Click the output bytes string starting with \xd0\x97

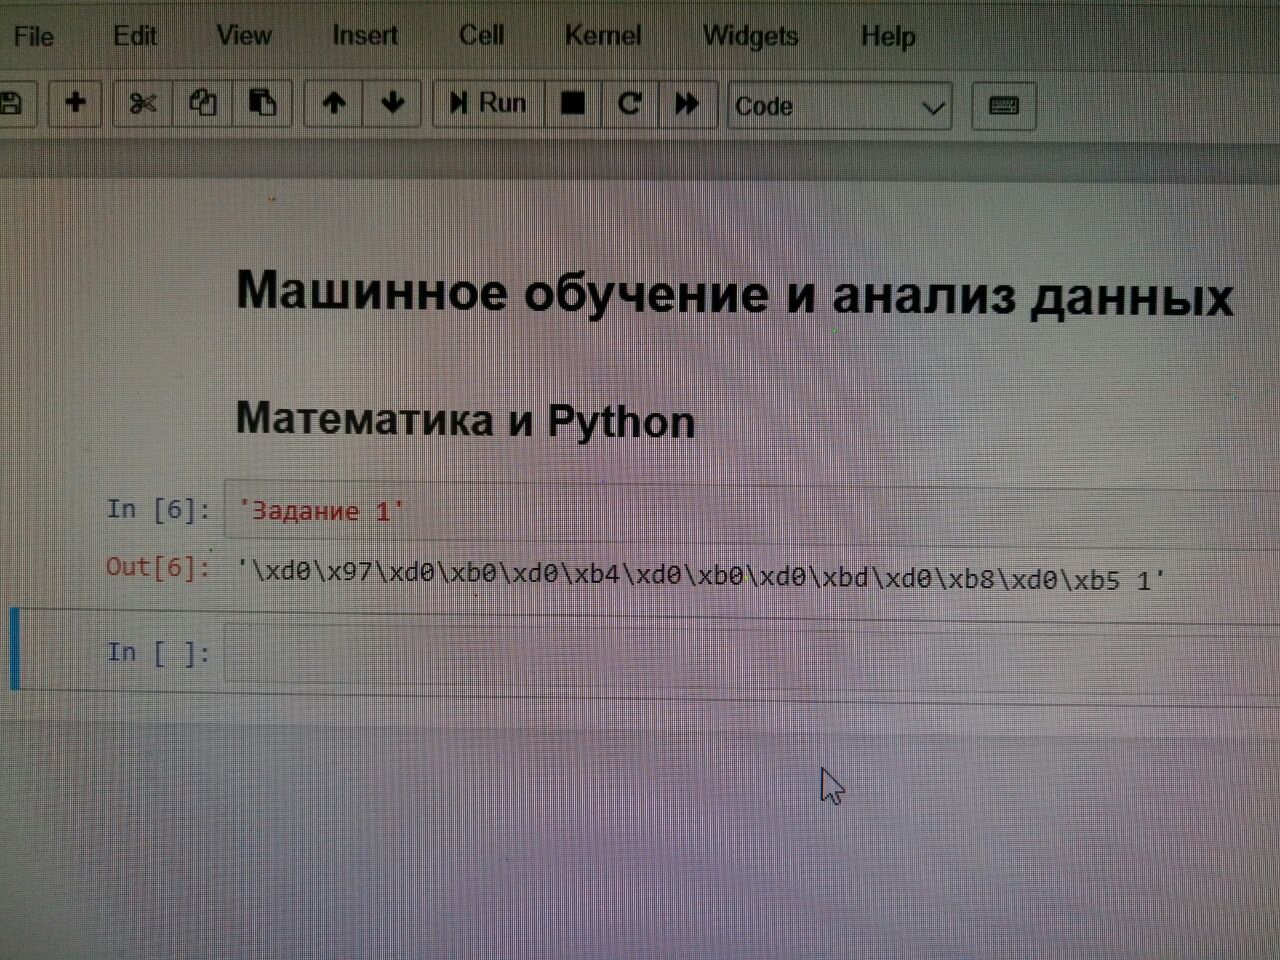[x=701, y=577]
